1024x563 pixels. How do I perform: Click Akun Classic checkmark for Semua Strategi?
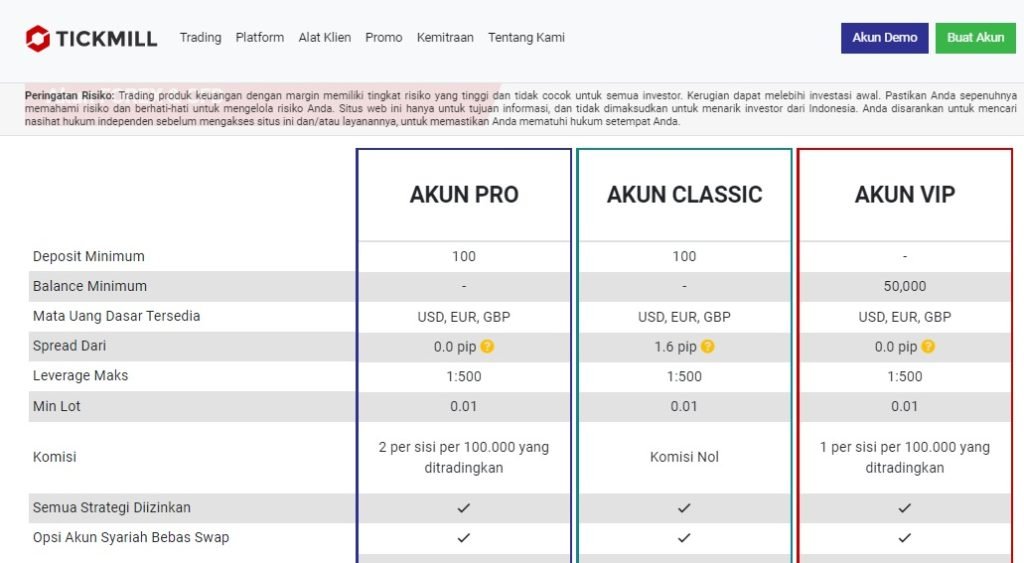pos(684,508)
